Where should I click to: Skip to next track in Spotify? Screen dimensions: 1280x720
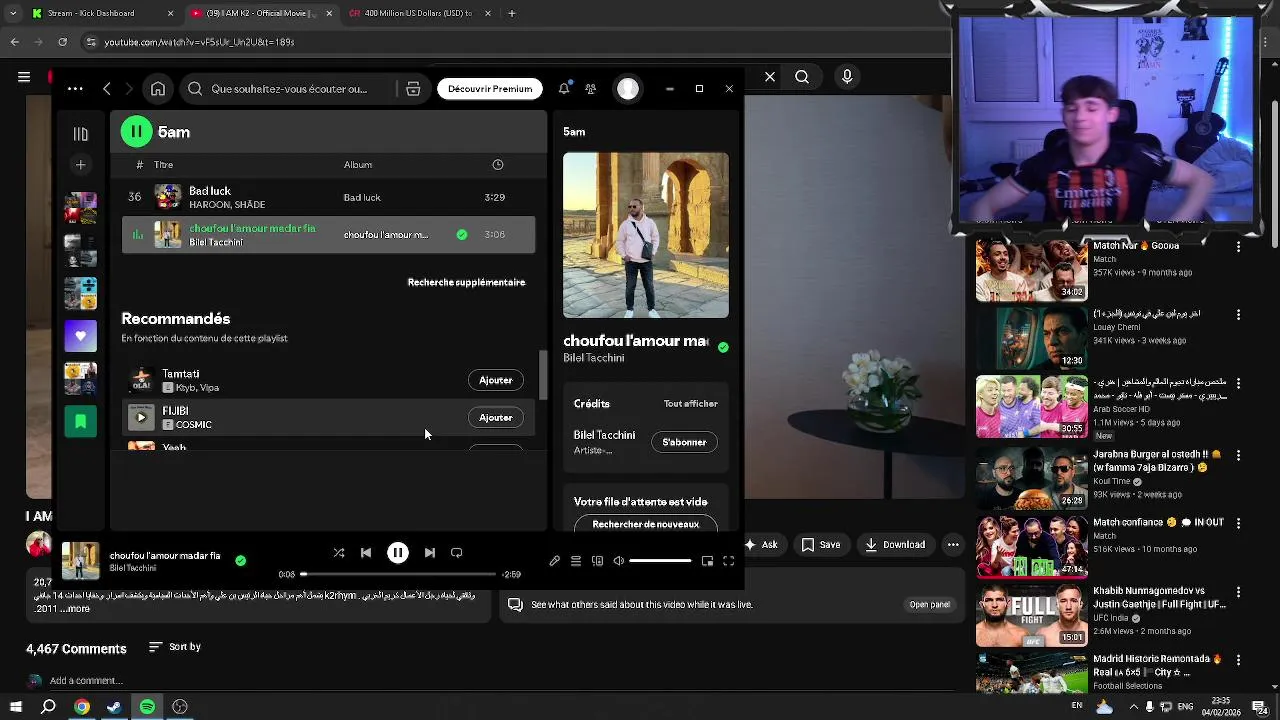[430, 553]
